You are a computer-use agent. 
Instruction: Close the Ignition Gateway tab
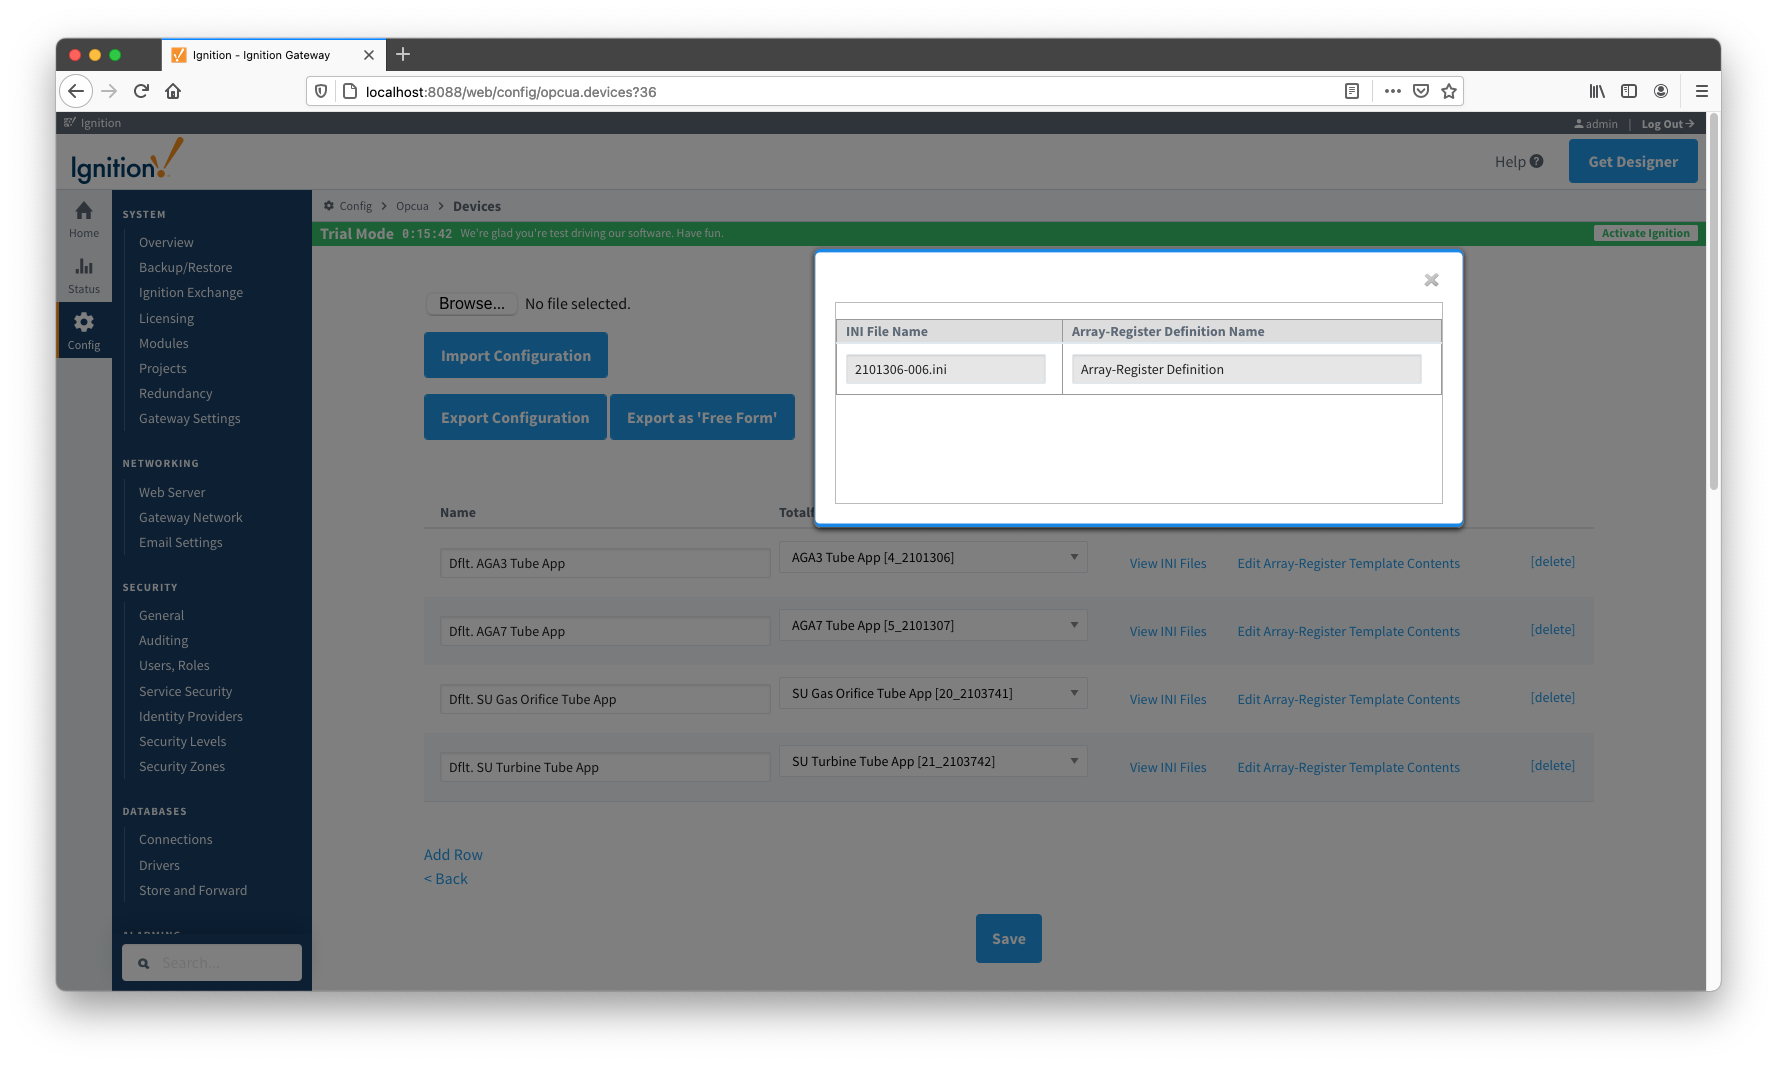369,55
